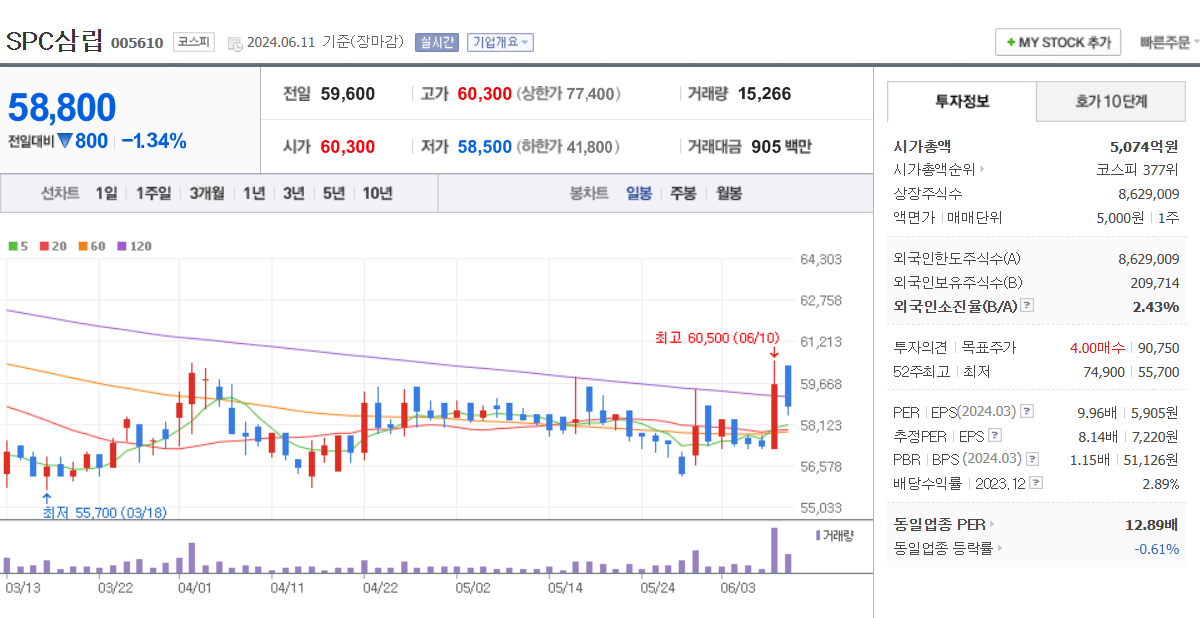Click the 상장주식수 value 8,629,009
The height and width of the screenshot is (618, 1201).
coord(1149,194)
